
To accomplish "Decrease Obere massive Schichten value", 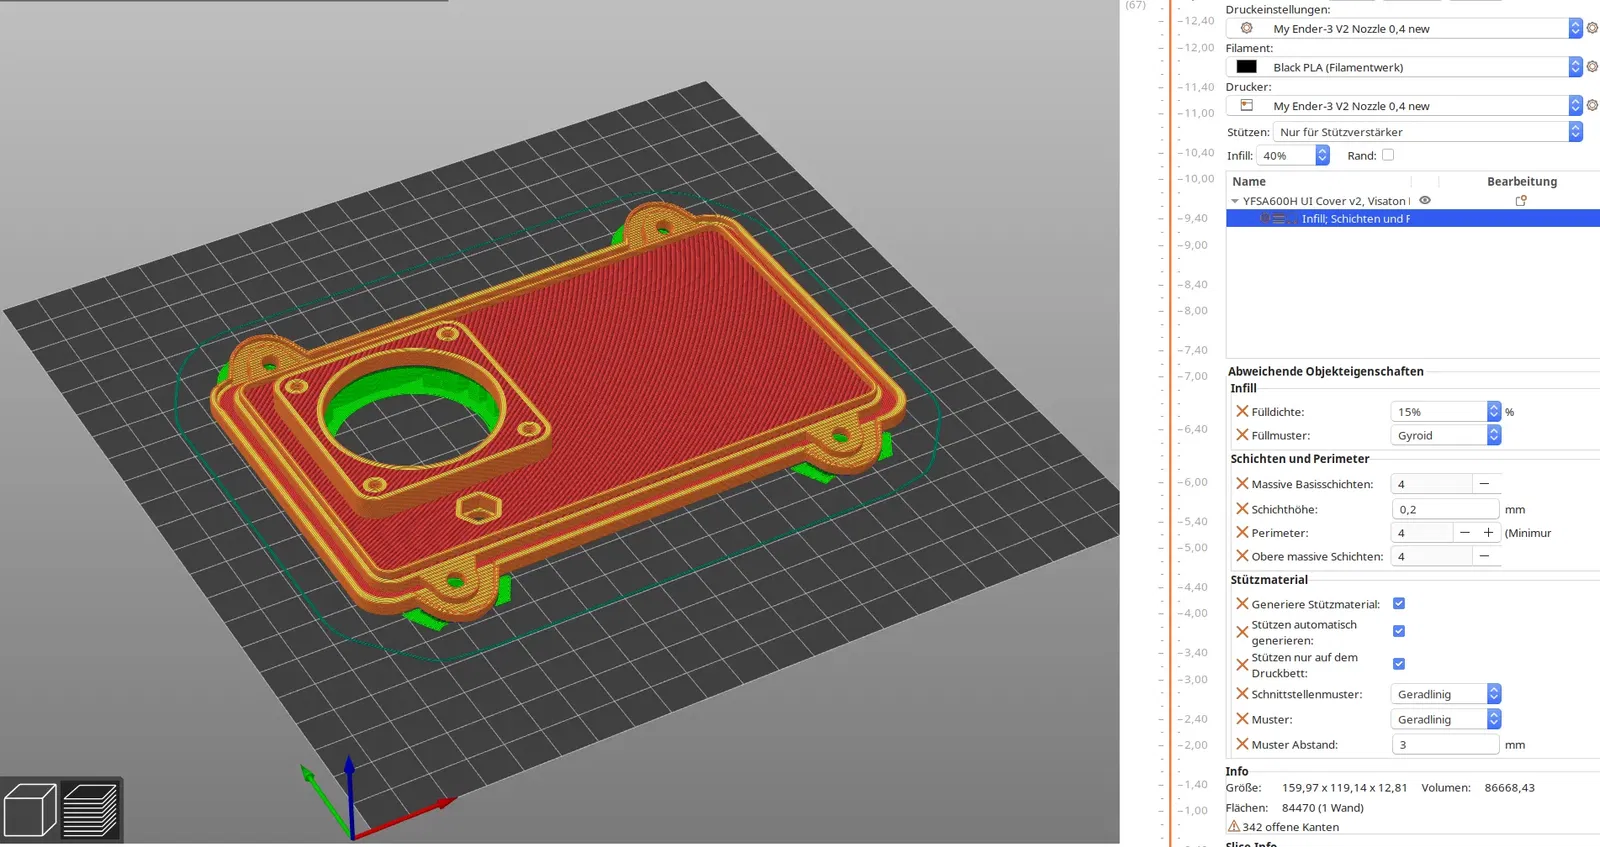I will coord(1485,556).
